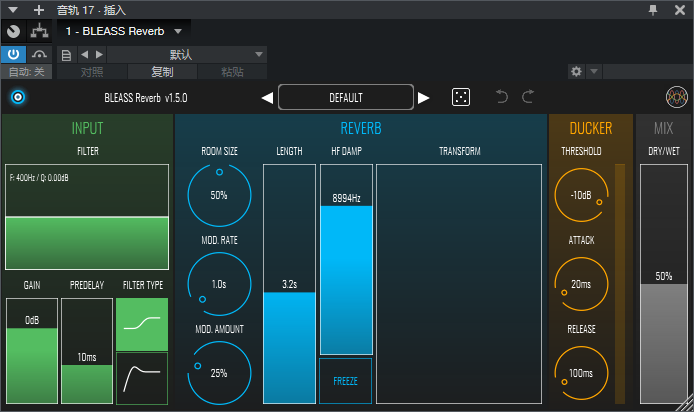Open the 默认 preset dropdown
Viewport: 694px width, 412px height.
pyautogui.click(x=186, y=55)
